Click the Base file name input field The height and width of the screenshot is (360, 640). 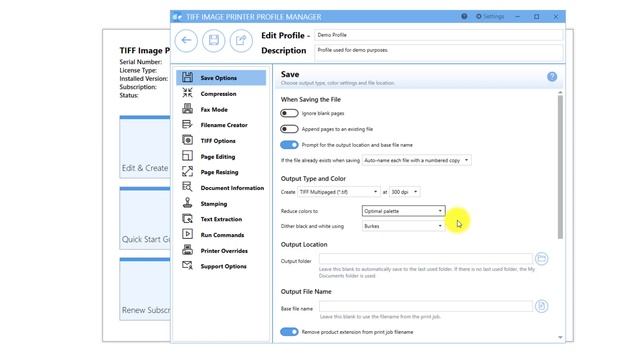click(426, 306)
